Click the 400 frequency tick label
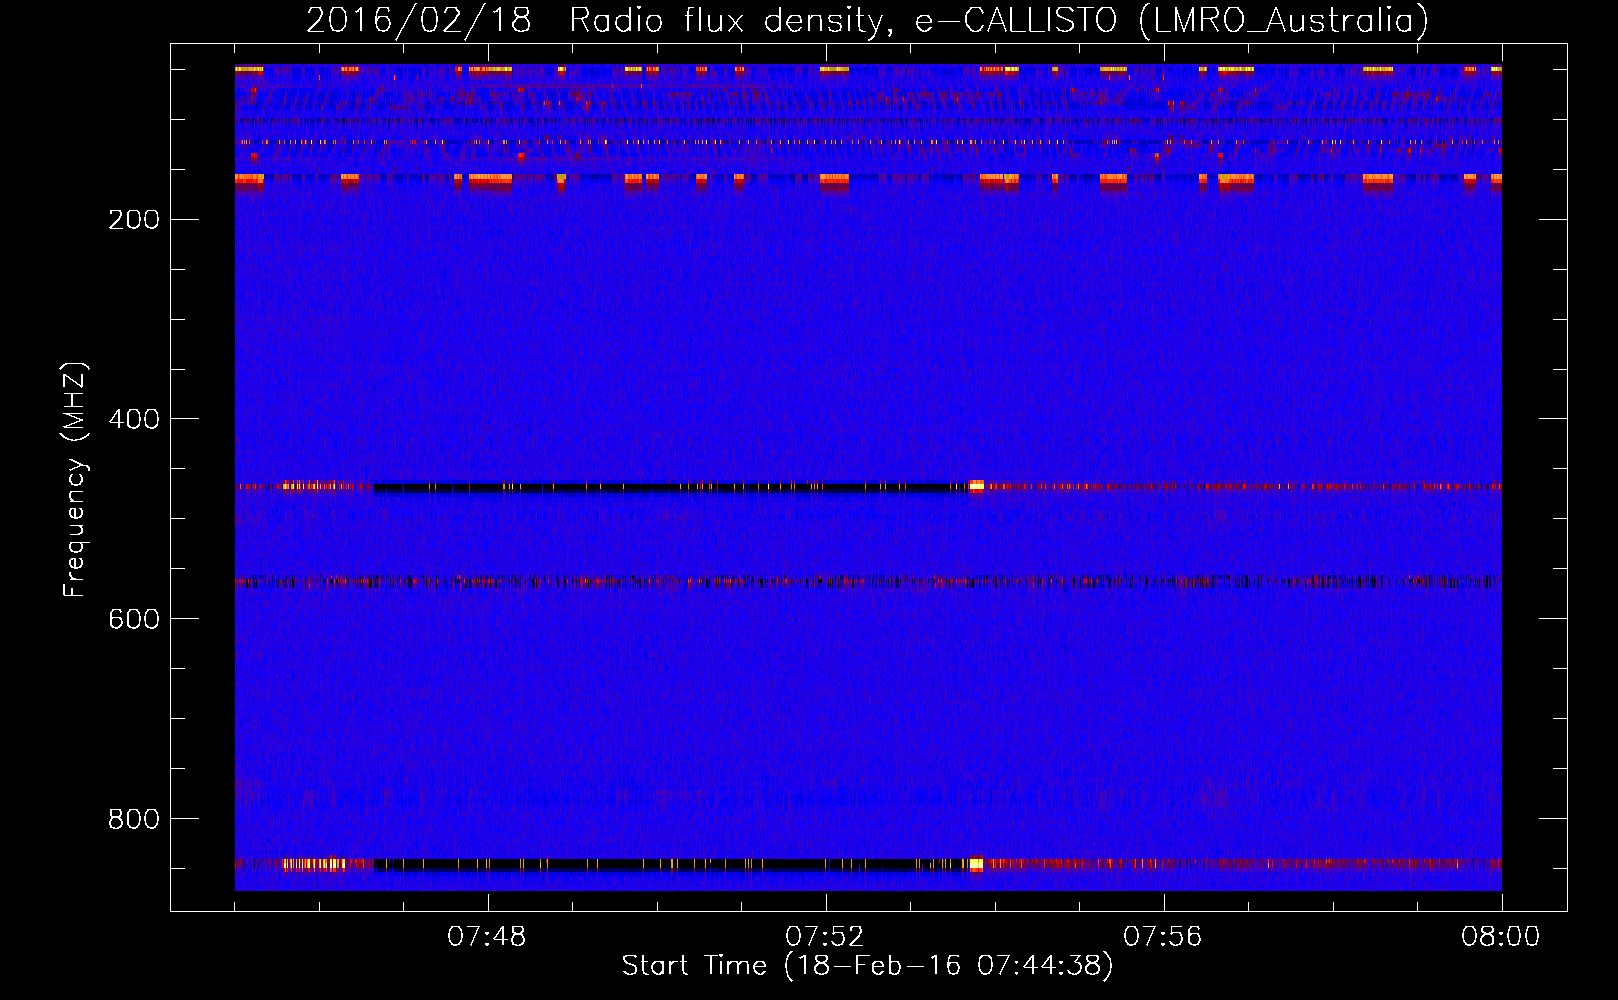The image size is (1618, 1000). 134,419
